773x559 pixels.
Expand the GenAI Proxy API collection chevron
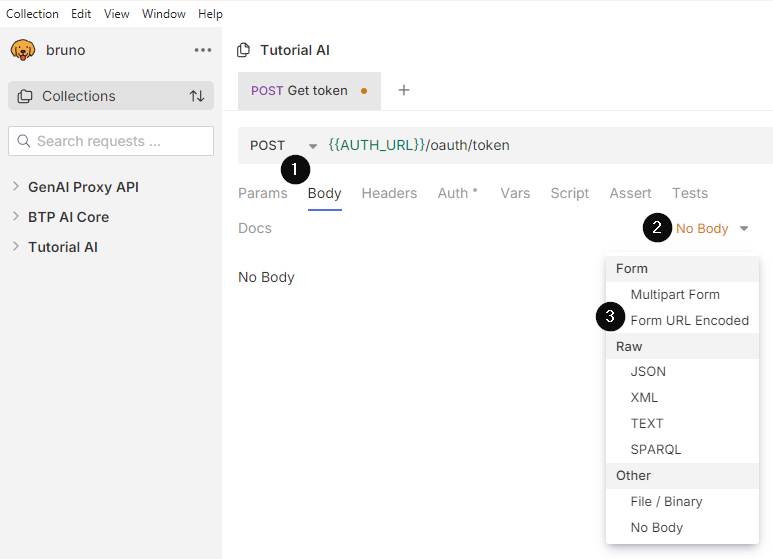point(16,186)
